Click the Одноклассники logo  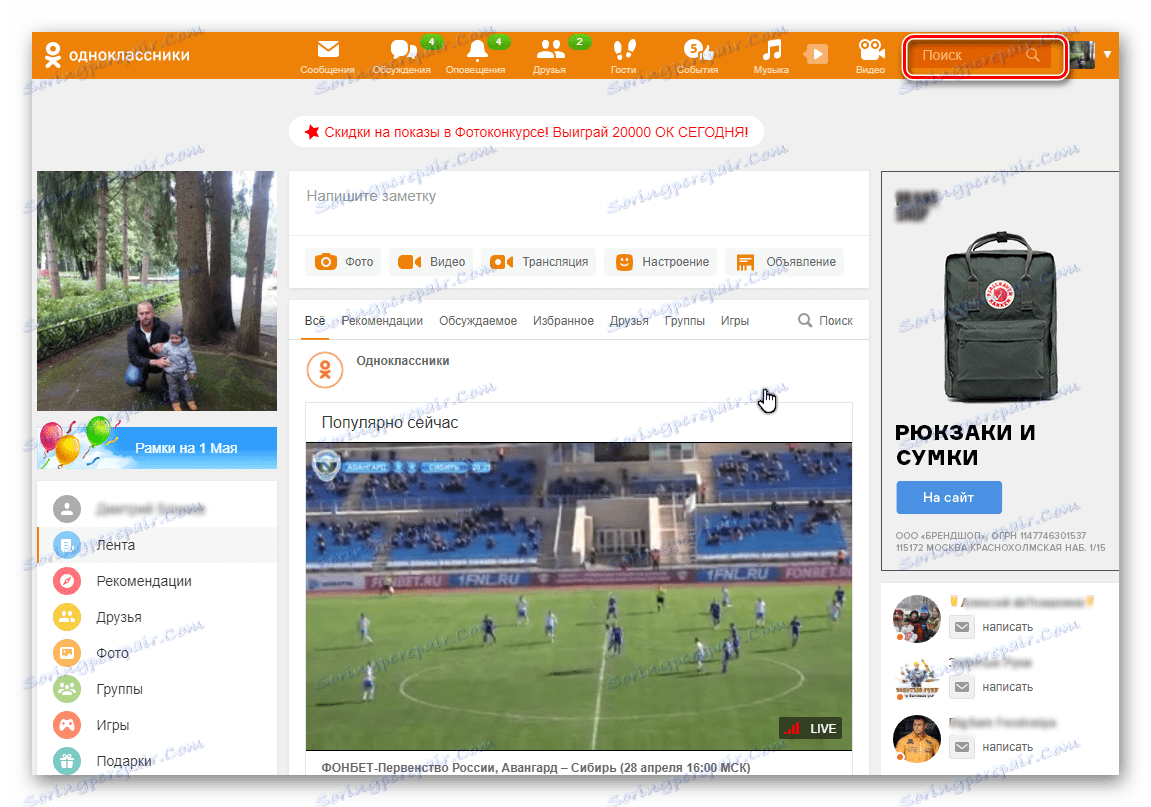click(117, 55)
